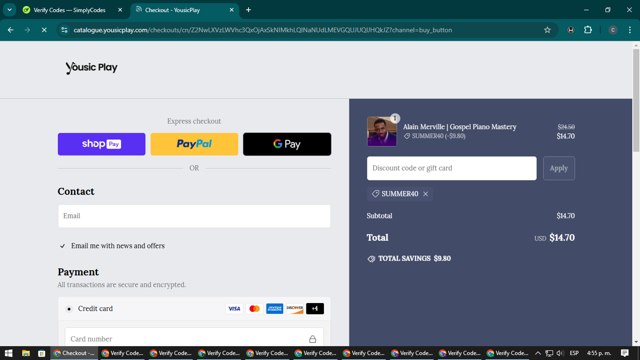Click the 'Alain Merville | Gospel Piano Mastery' title
Screen dimensions: 640x360
tap(460, 127)
